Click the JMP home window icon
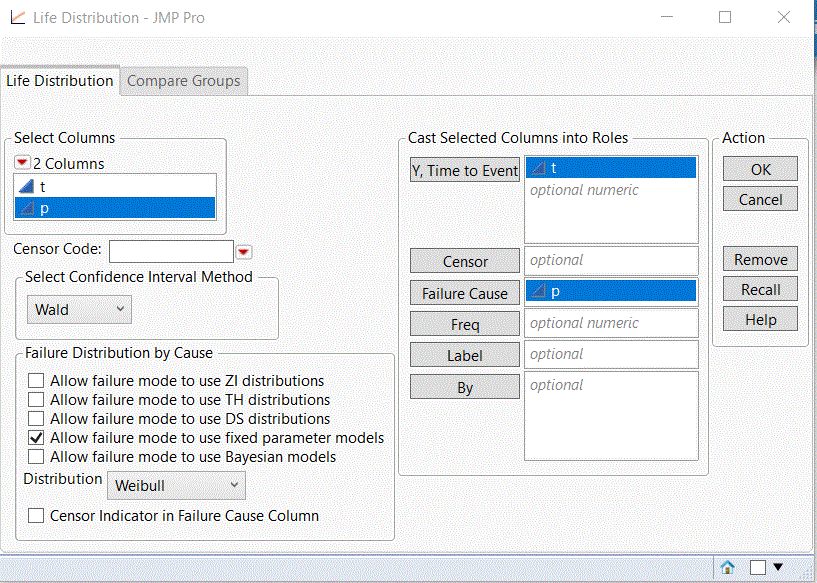Screen dimensions: 817x583 728,568
